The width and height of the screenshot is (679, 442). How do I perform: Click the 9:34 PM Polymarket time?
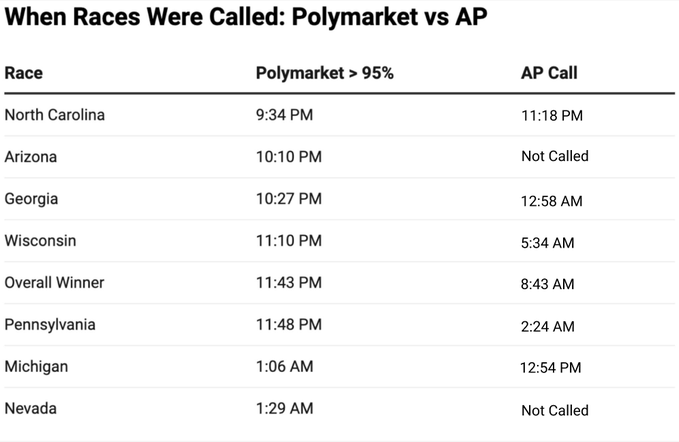pyautogui.click(x=284, y=115)
